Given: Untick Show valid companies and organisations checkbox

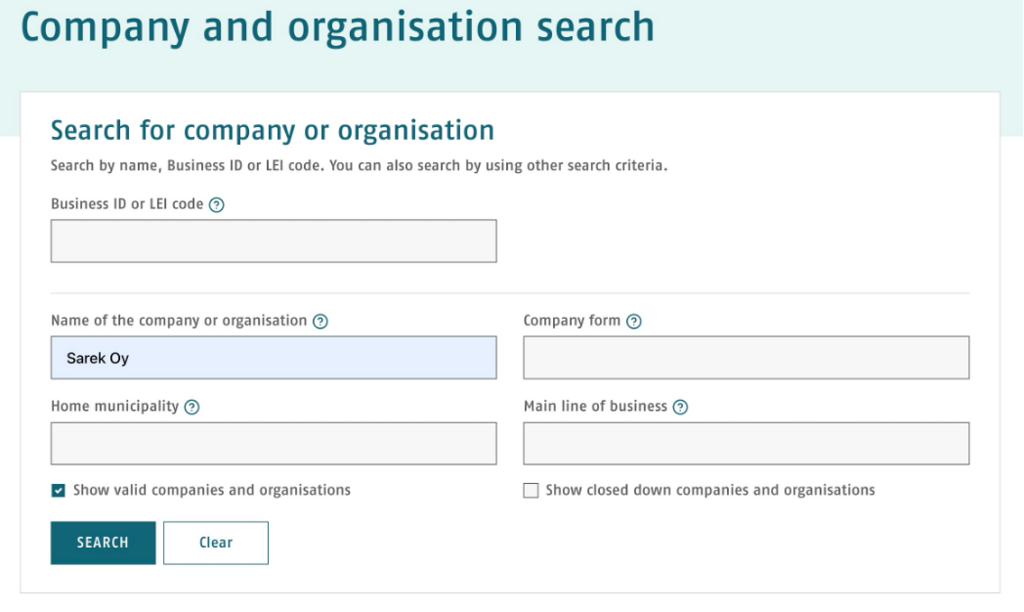Looking at the screenshot, I should pyautogui.click(x=58, y=491).
